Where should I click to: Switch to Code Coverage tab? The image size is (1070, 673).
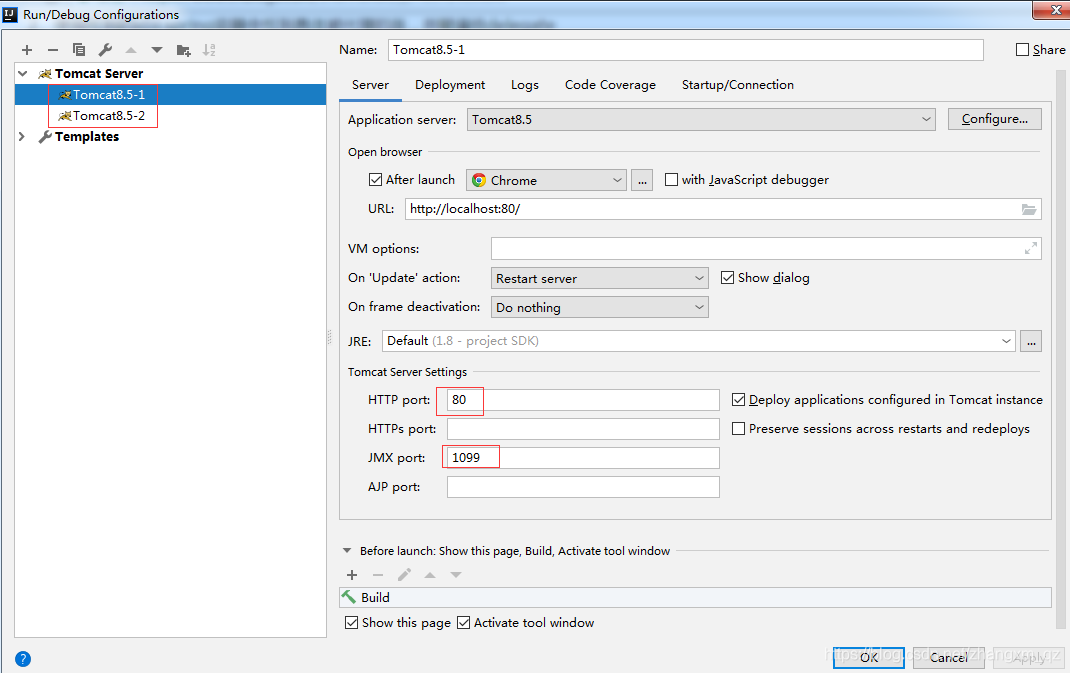pyautogui.click(x=610, y=85)
